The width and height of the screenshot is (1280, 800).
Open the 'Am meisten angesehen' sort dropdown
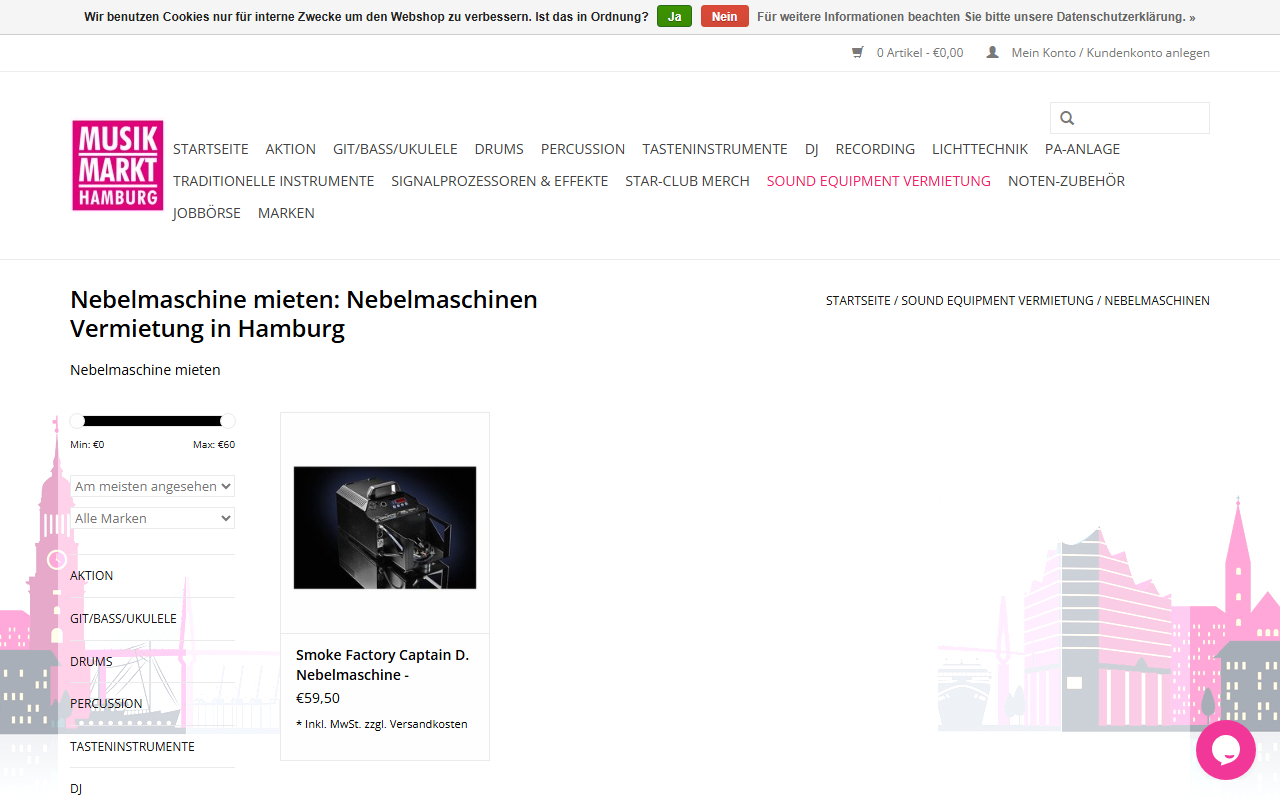152,486
